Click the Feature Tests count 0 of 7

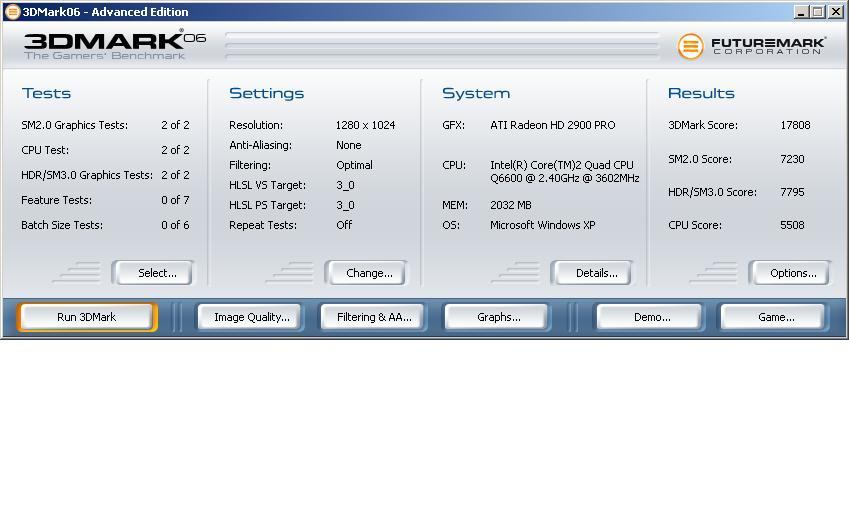tap(175, 200)
